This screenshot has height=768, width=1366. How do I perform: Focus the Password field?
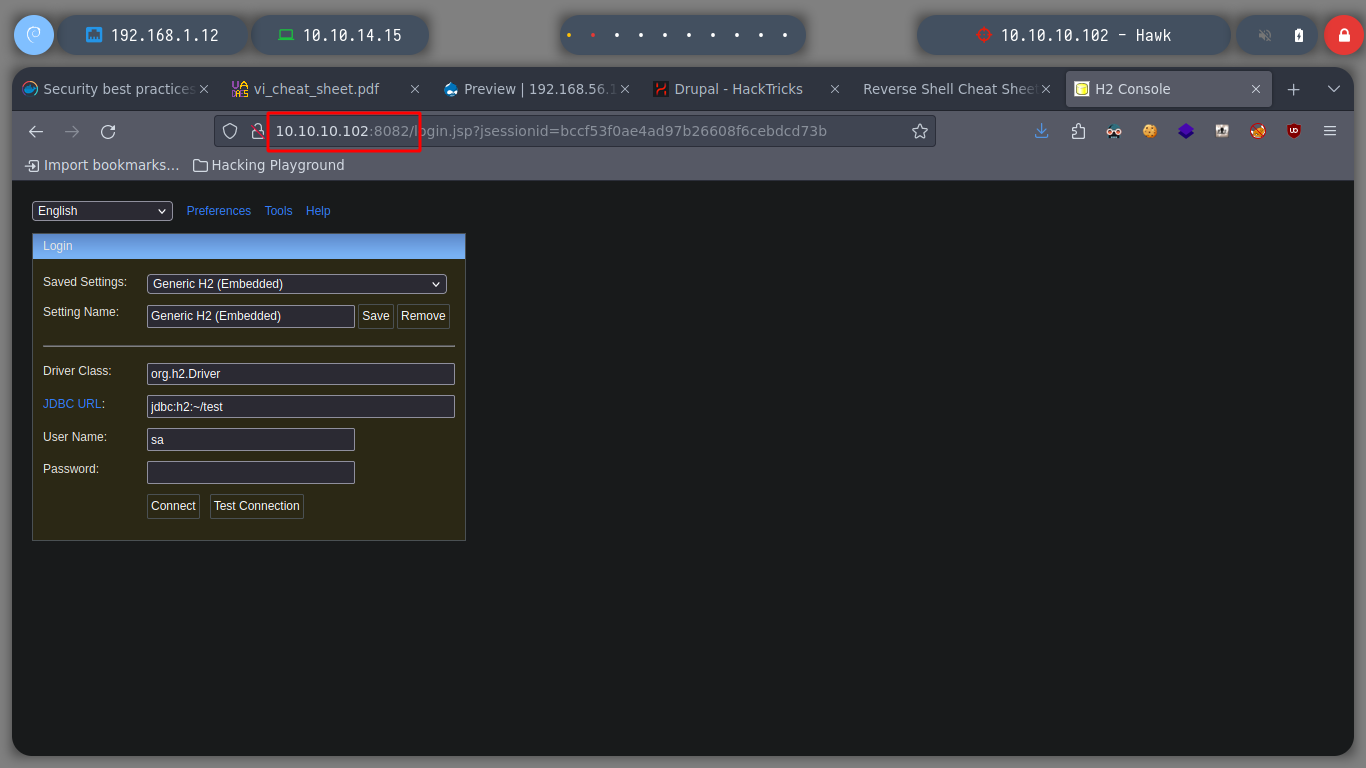point(251,472)
